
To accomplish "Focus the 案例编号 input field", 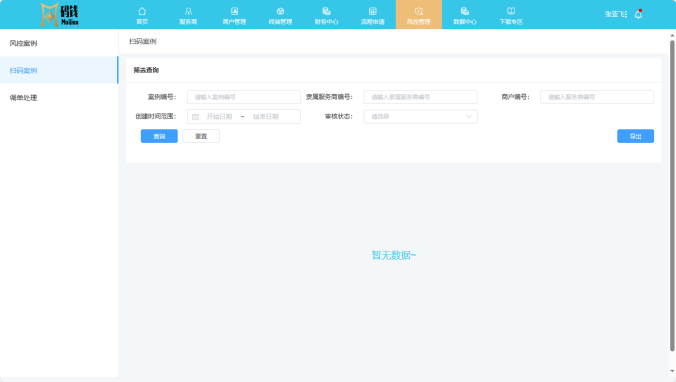I will click(x=244, y=97).
